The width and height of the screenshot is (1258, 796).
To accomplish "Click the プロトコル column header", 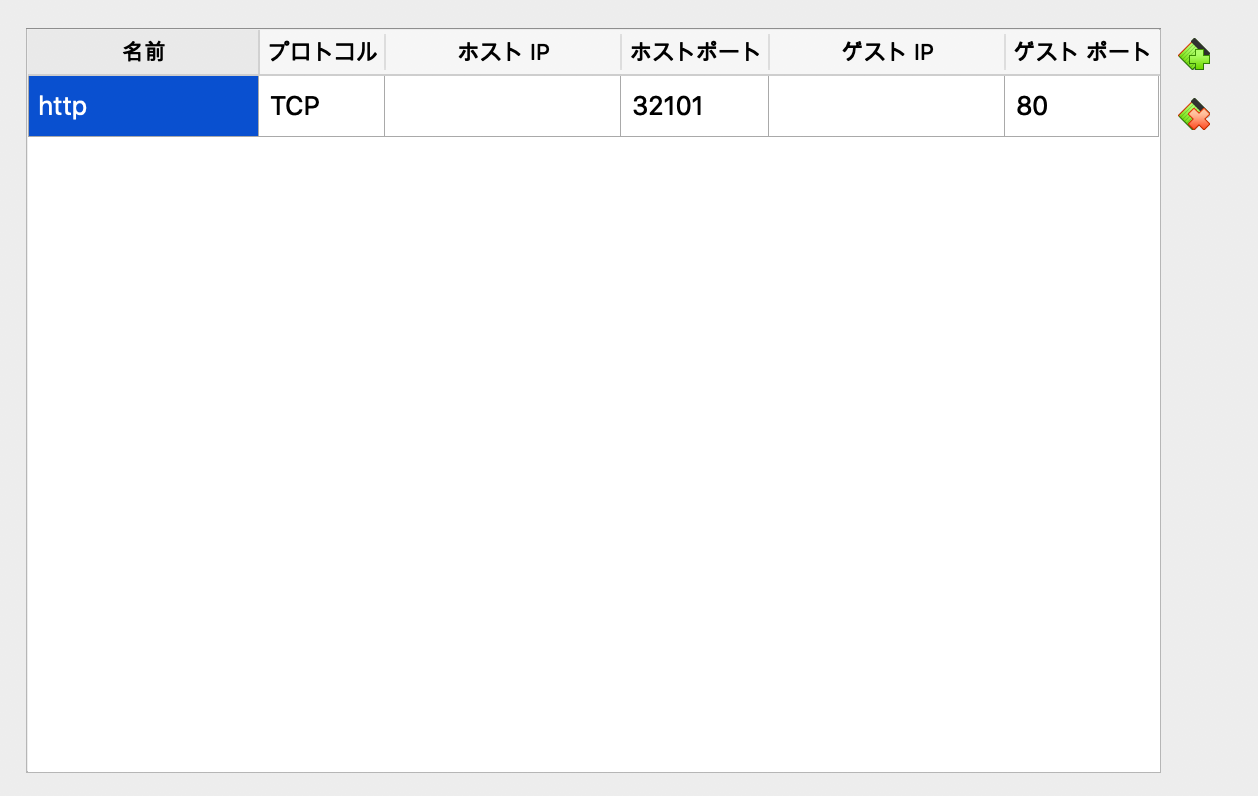I will 321,51.
